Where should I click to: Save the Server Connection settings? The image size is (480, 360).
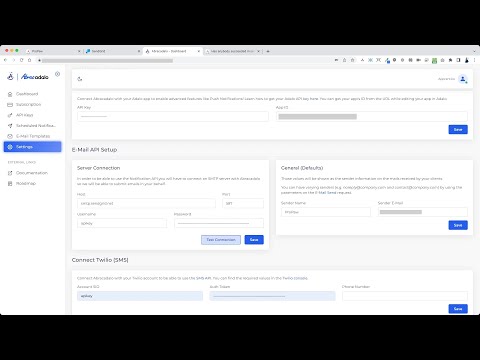(254, 240)
